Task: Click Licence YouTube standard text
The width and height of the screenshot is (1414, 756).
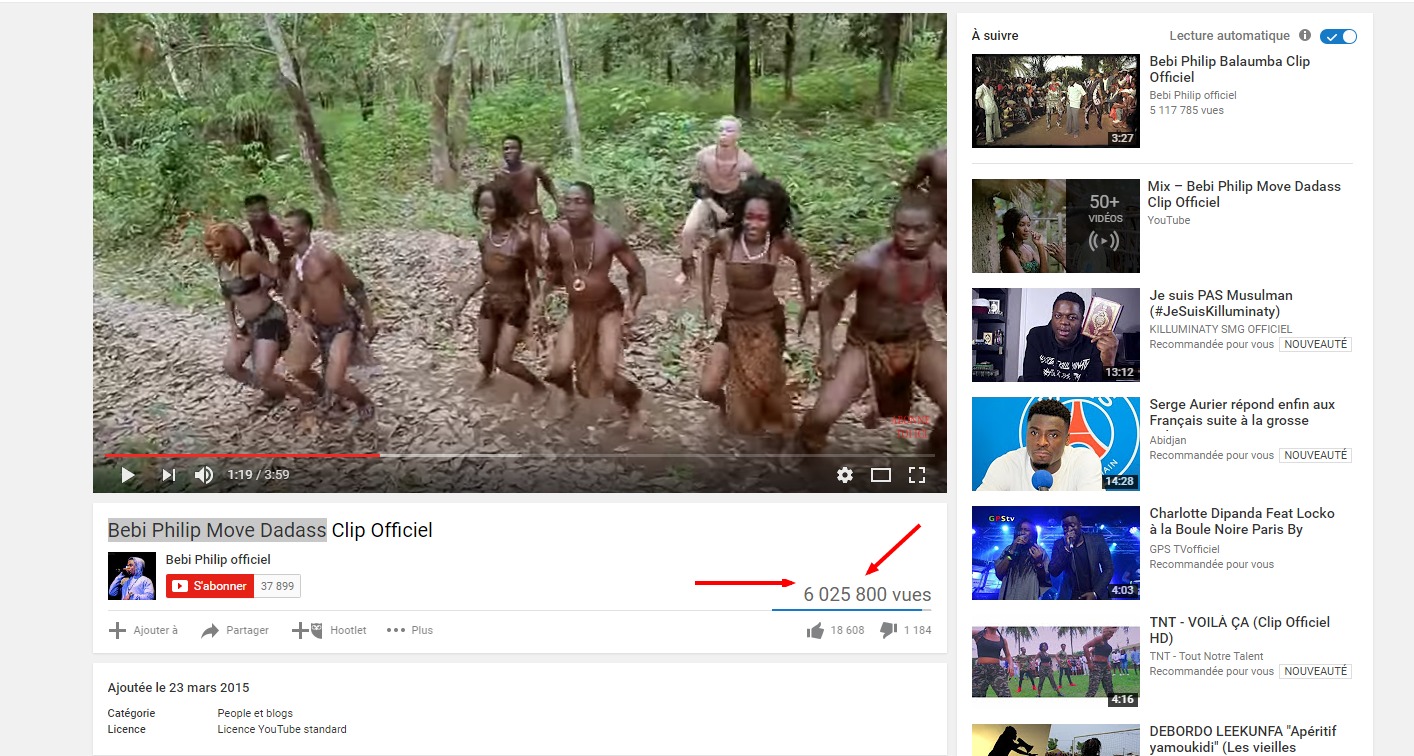Action: [x=282, y=729]
